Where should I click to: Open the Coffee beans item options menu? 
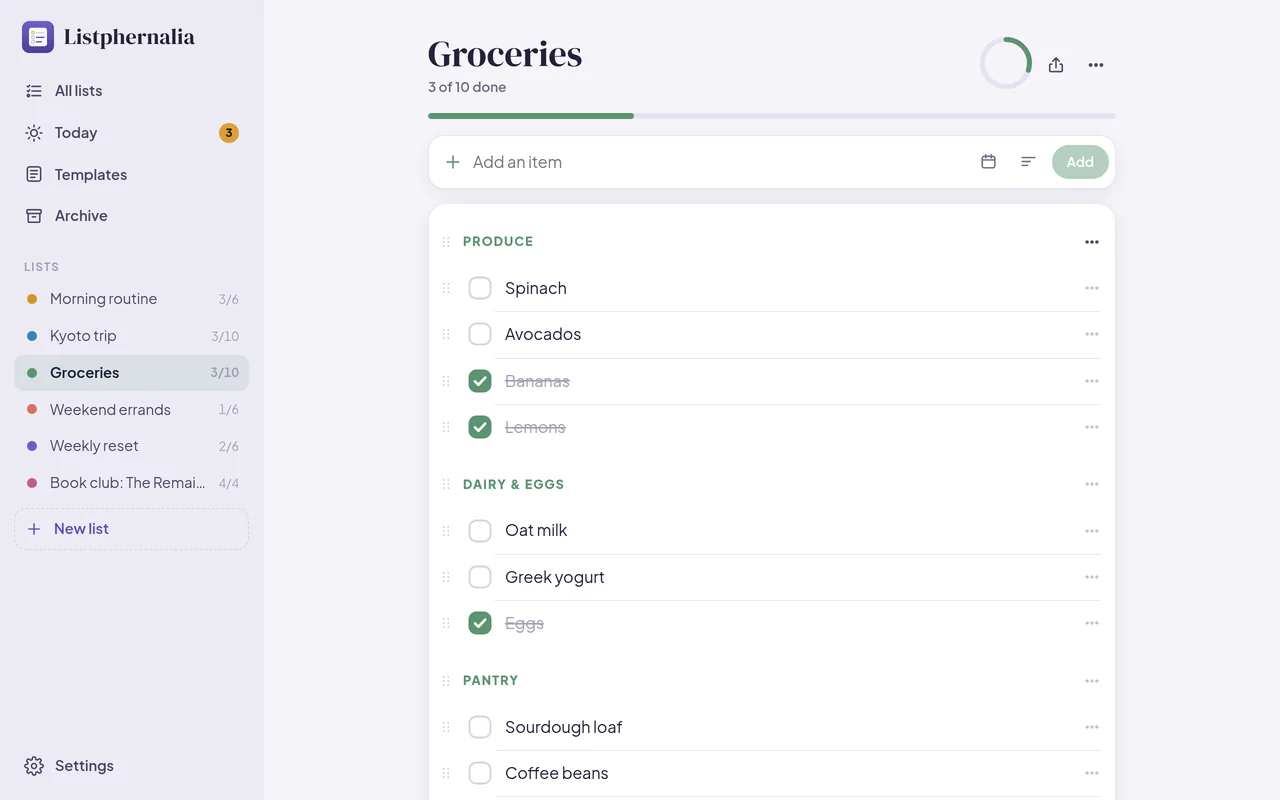click(1092, 773)
